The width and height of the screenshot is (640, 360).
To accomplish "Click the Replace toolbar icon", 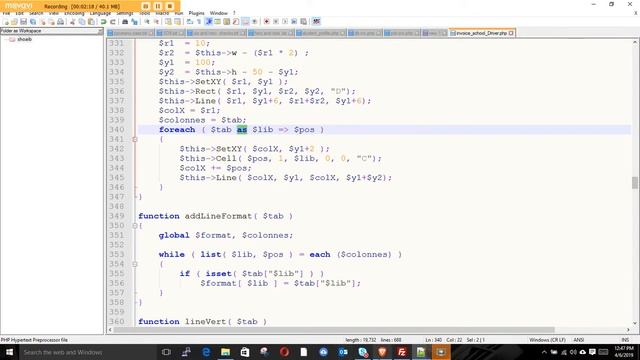I will (x=134, y=22).
